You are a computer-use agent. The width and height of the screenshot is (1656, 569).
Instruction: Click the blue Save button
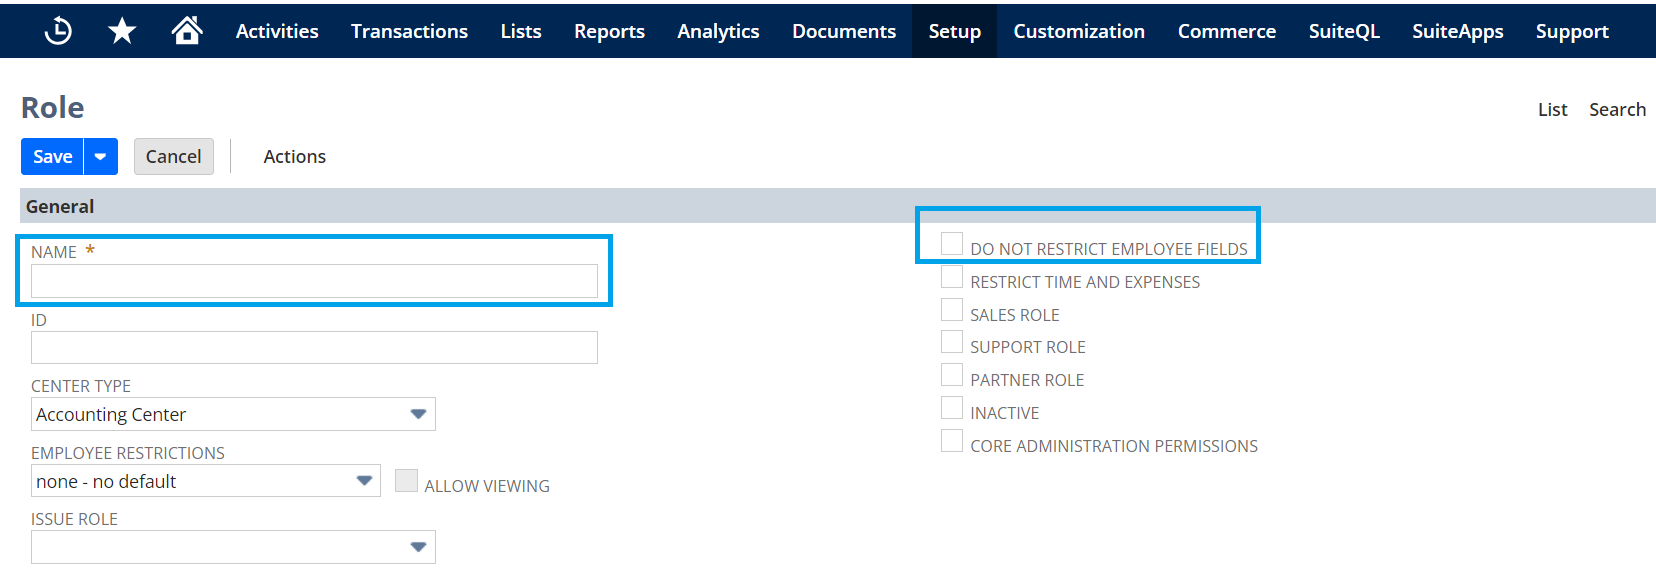pyautogui.click(x=52, y=157)
